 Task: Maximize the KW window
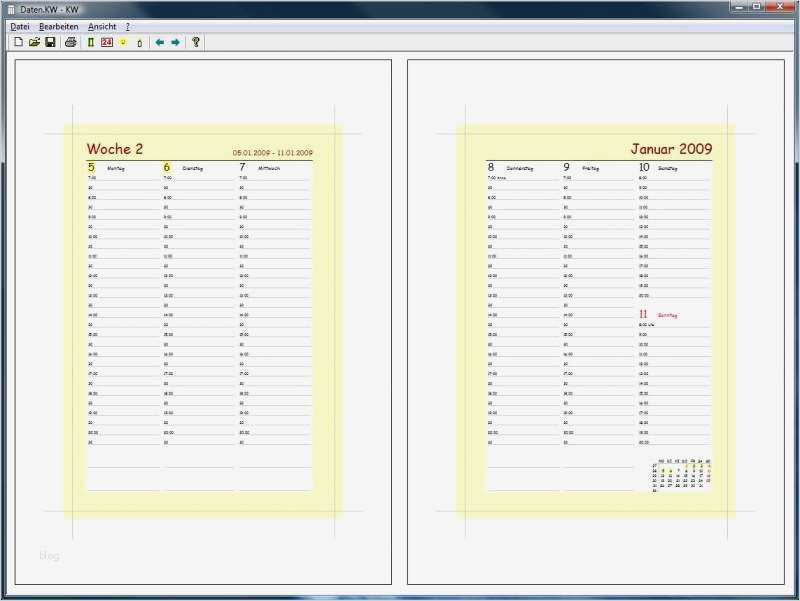(x=757, y=6)
